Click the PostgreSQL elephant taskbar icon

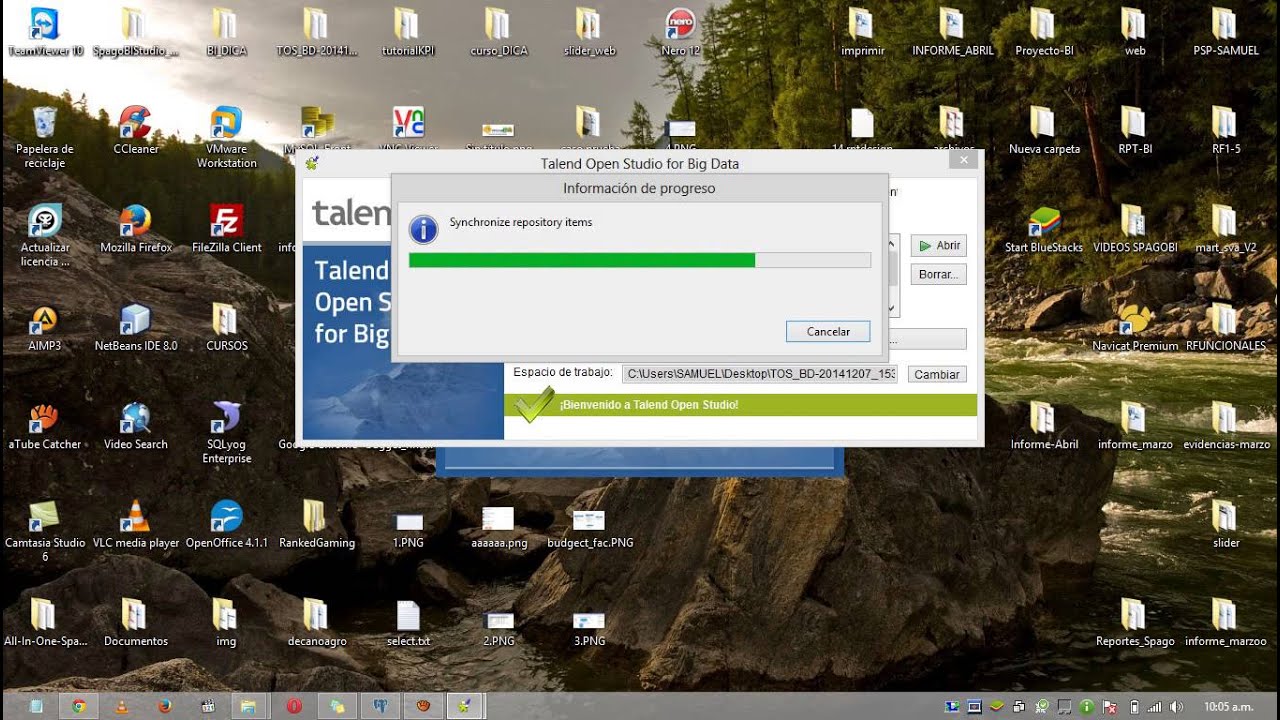[x=380, y=706]
